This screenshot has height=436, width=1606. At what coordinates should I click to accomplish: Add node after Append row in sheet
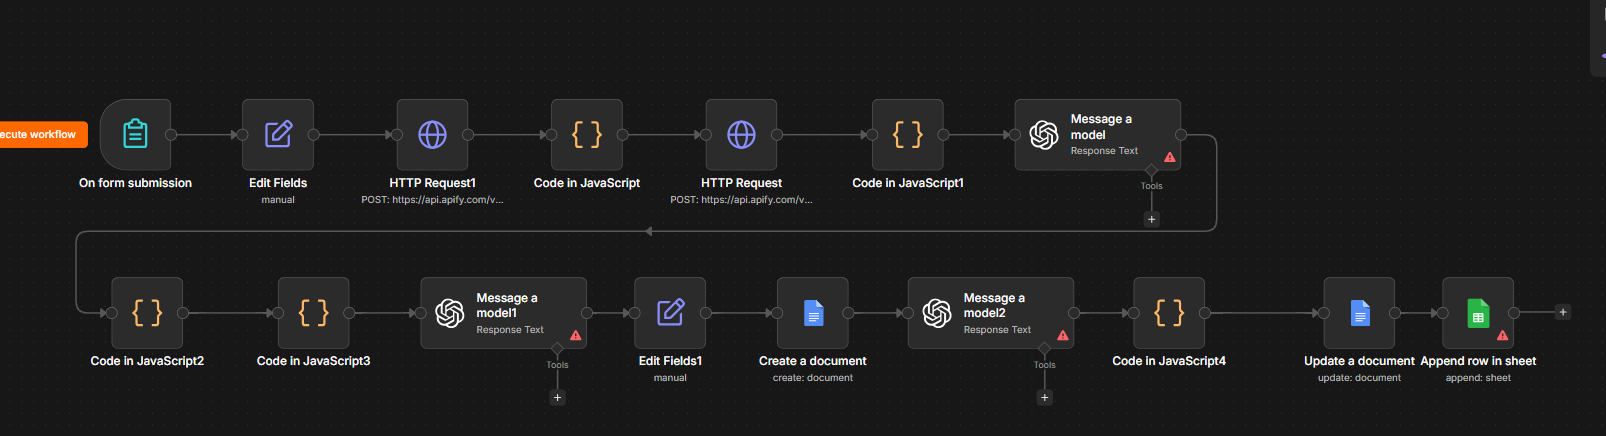1563,312
